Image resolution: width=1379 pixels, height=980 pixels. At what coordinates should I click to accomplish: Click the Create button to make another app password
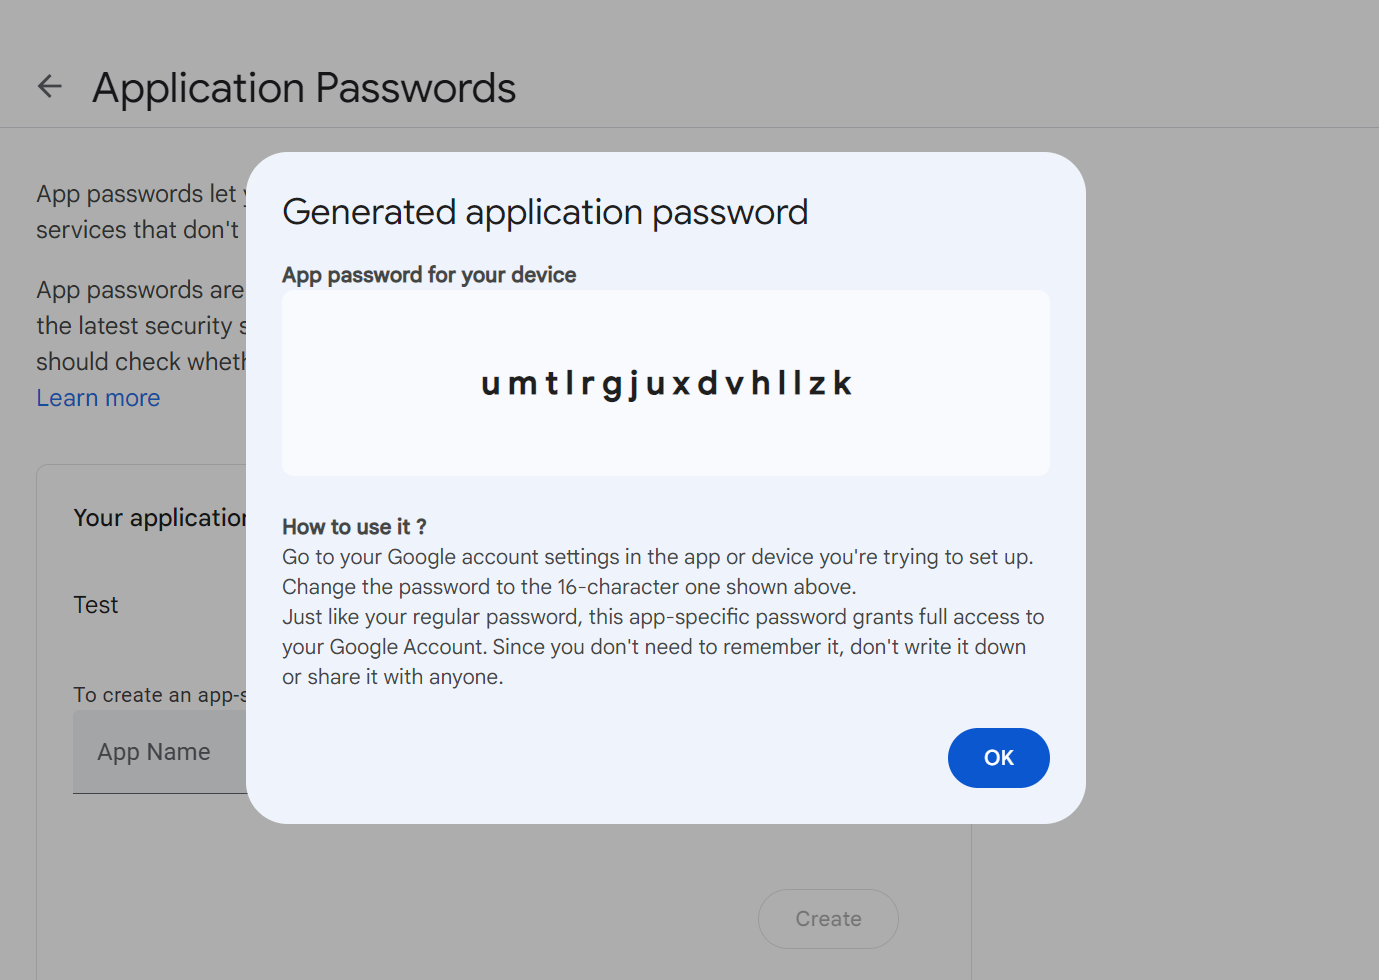click(827, 918)
